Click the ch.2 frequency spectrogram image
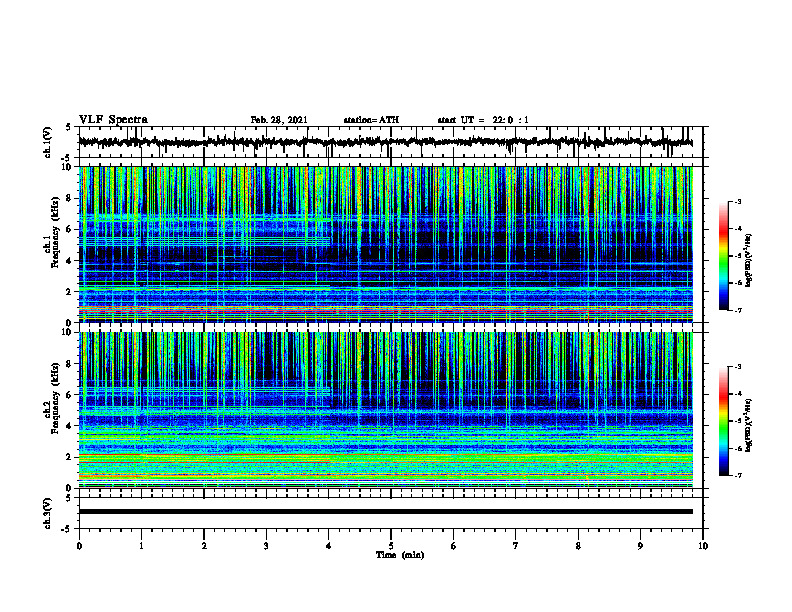The width and height of the screenshot is (792, 612). 385,410
